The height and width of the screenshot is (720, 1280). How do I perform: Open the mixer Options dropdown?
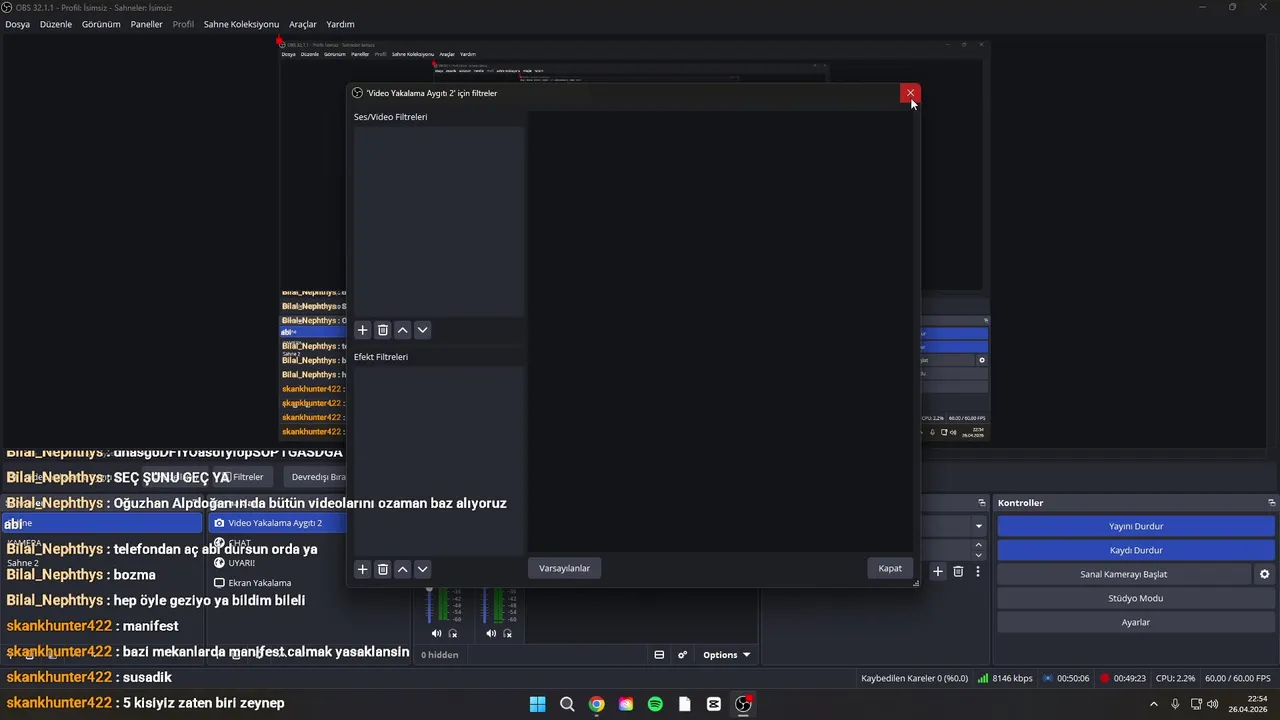pyautogui.click(x=727, y=655)
